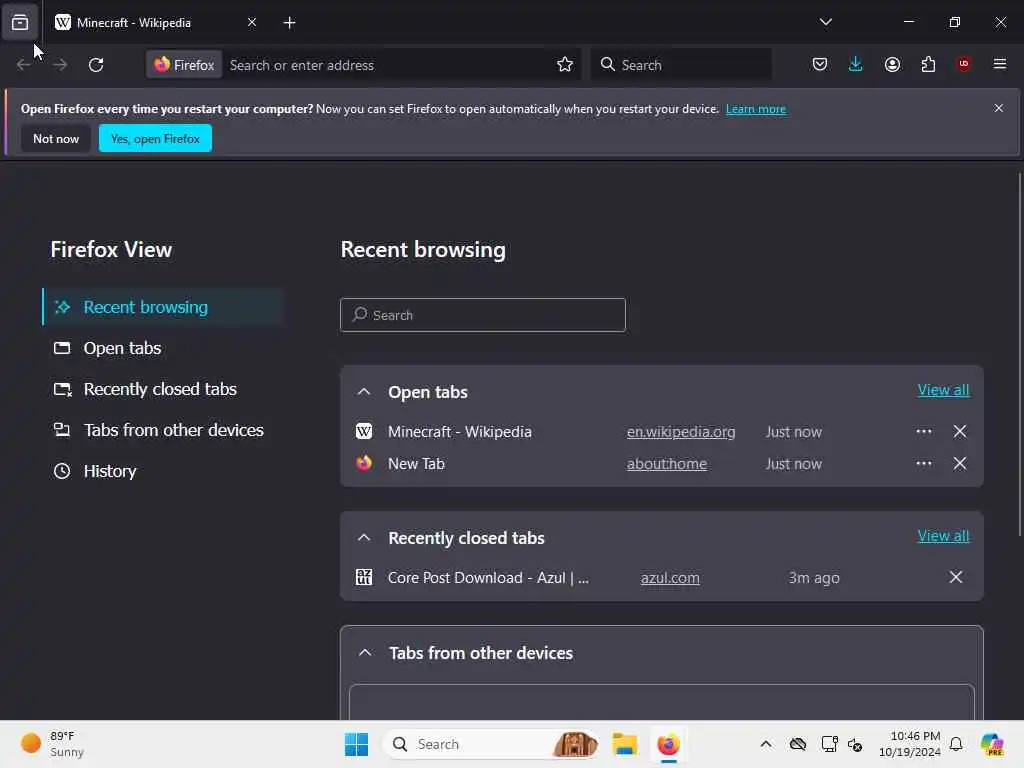Open azul.com link
This screenshot has height=768, width=1024.
coord(670,578)
